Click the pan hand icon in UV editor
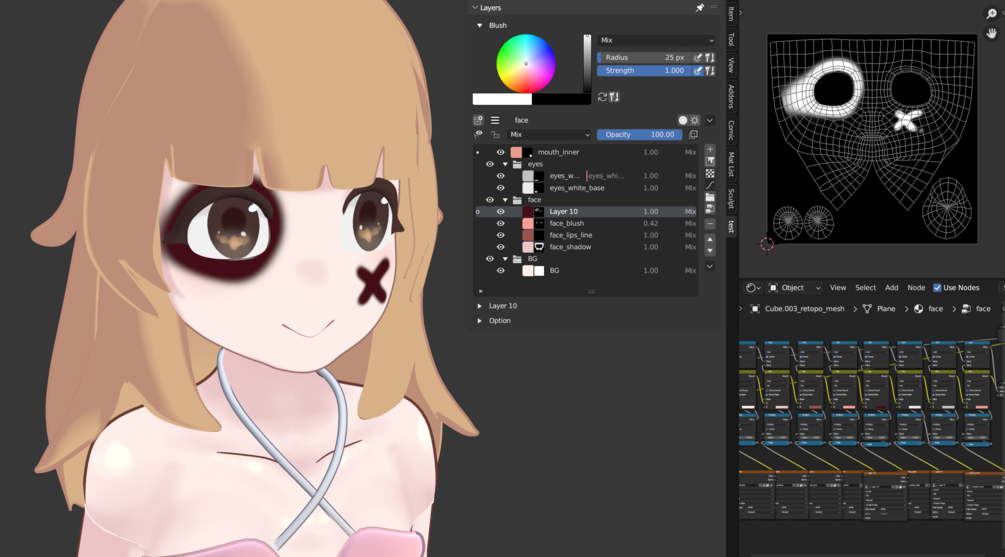 (x=991, y=34)
